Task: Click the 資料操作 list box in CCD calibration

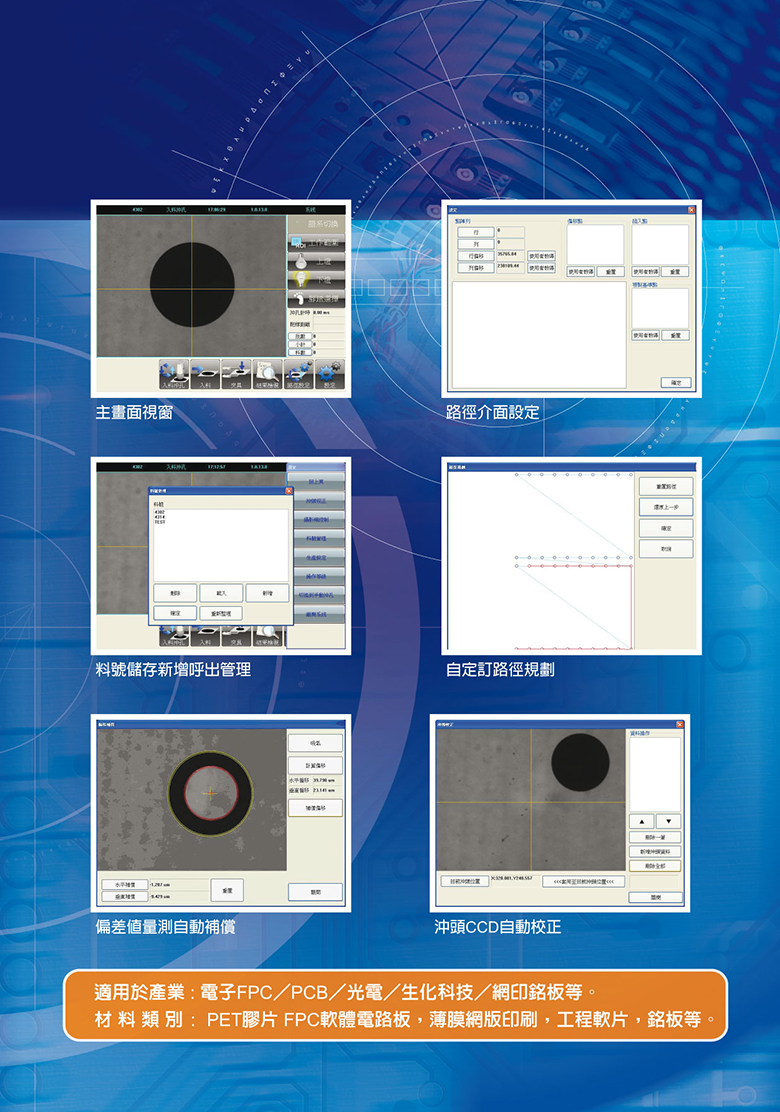Action: [x=655, y=774]
